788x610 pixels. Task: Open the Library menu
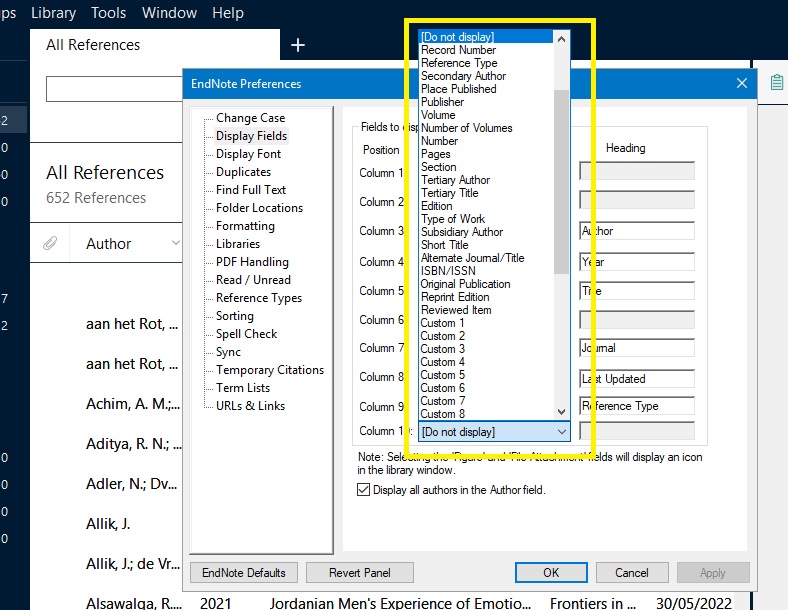(x=53, y=13)
